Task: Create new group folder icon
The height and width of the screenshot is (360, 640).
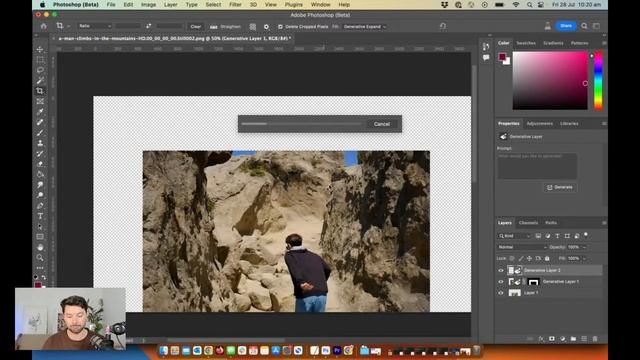Action: click(573, 339)
